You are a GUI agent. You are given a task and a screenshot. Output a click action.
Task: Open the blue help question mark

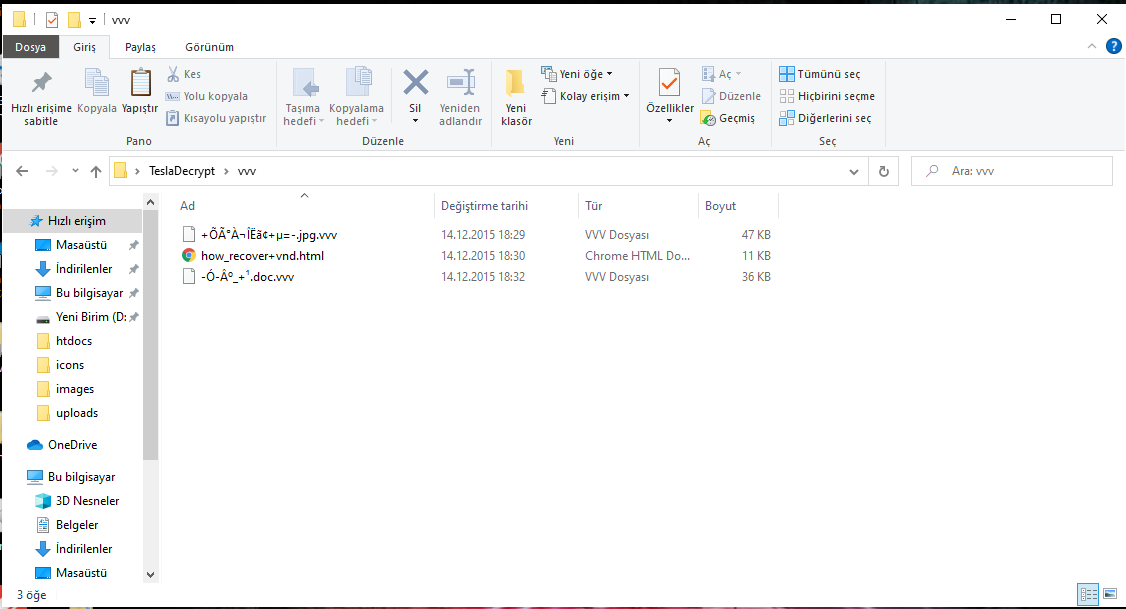click(1113, 47)
